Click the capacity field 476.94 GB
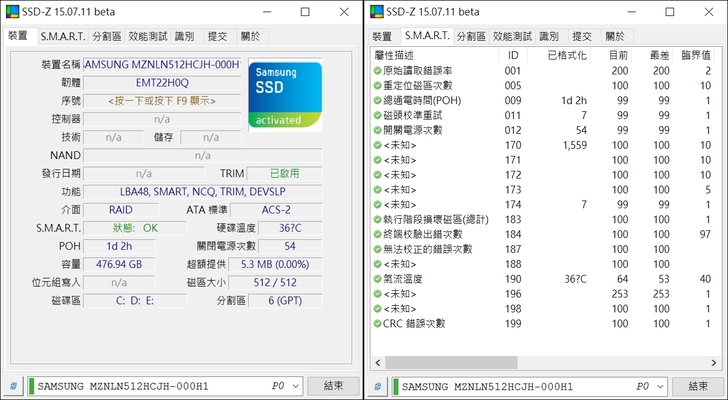This screenshot has width=728, height=400. [x=119, y=265]
